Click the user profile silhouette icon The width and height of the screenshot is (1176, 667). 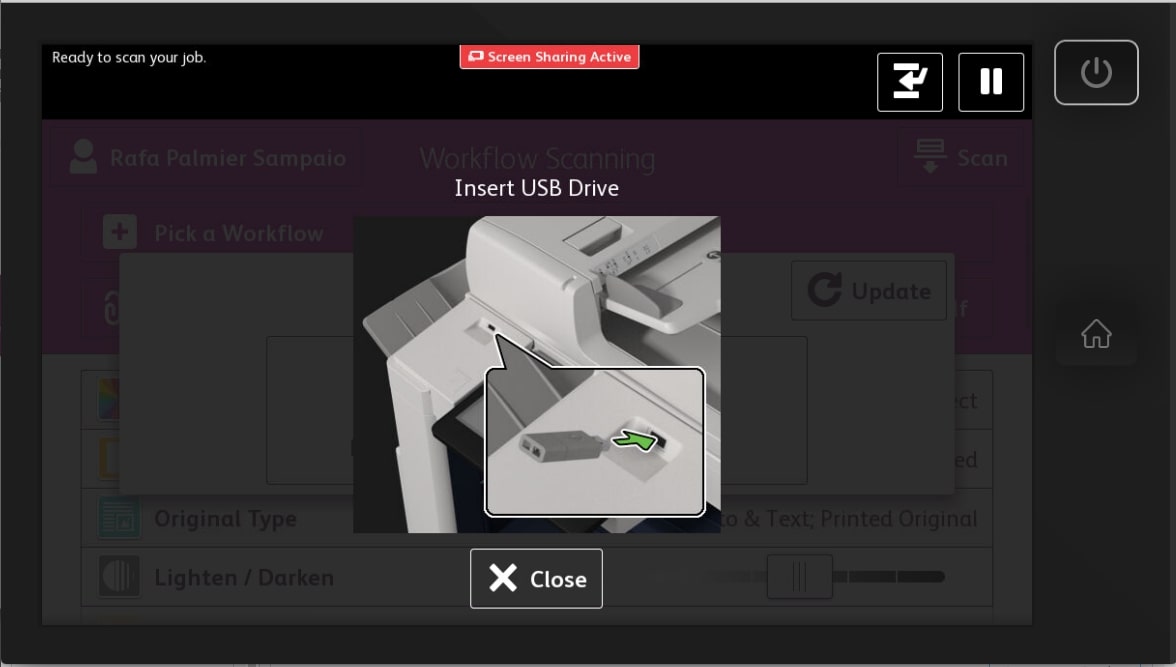83,157
